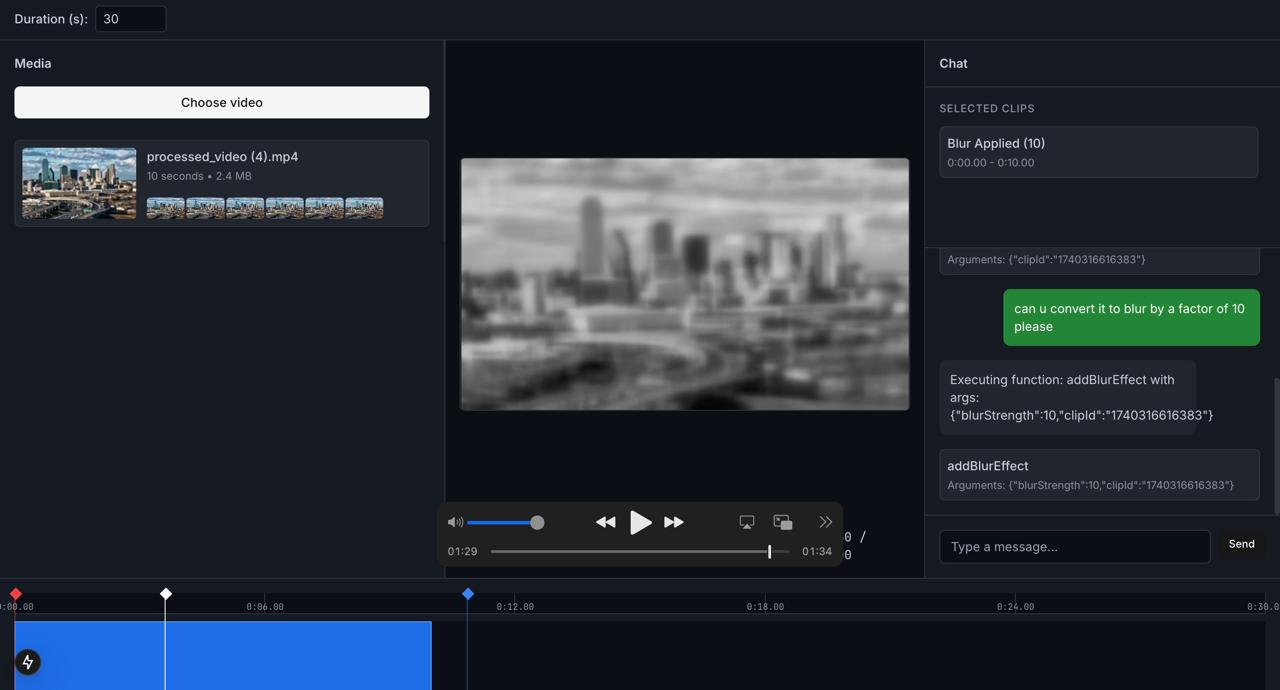The image size is (1280, 690).
Task: Click the filmstrip frames under file name
Action: [x=265, y=207]
